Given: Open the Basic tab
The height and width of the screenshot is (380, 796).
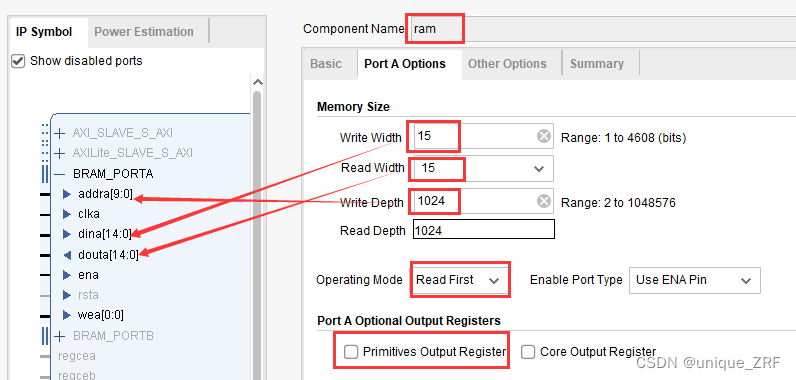Looking at the screenshot, I should [x=326, y=64].
